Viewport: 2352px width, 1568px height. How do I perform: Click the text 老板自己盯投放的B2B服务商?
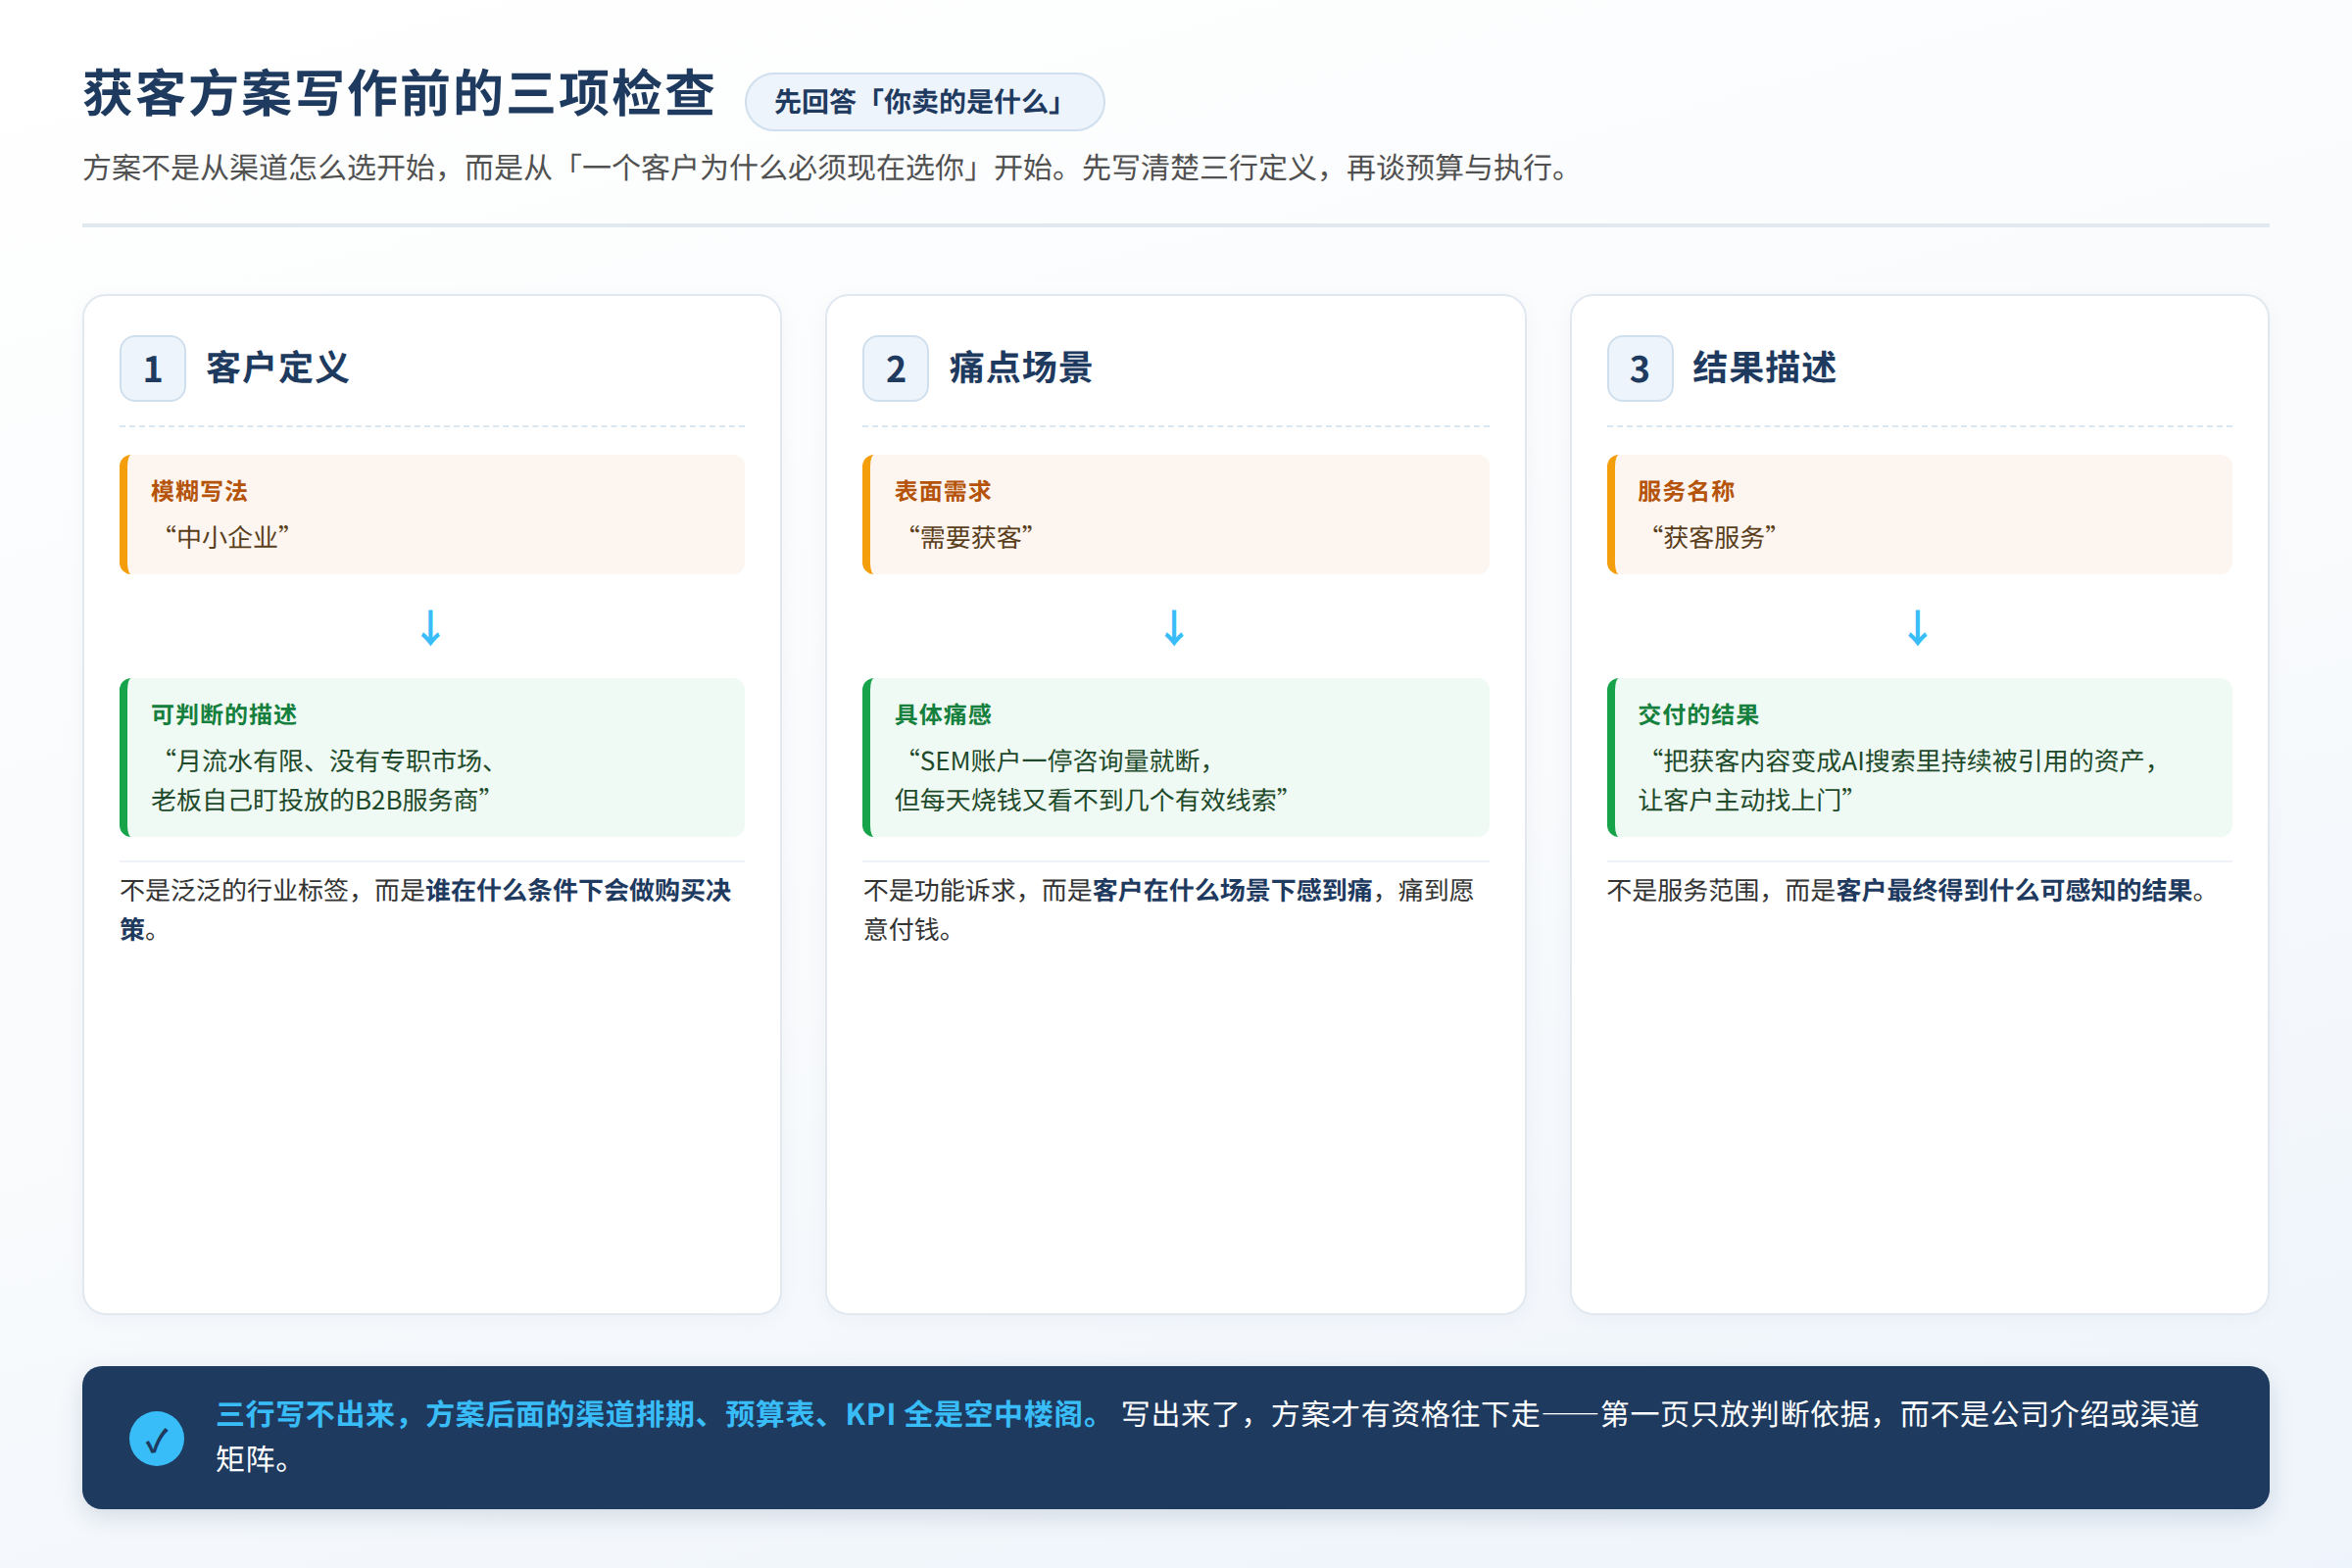pos(314,800)
